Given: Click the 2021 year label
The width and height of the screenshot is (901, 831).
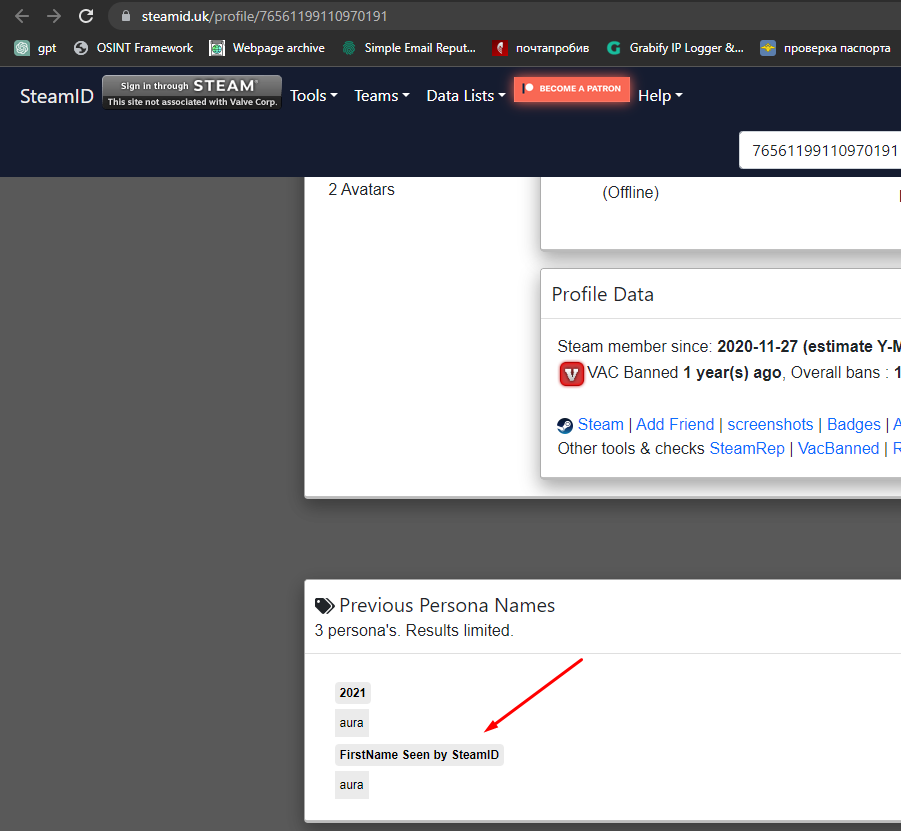Looking at the screenshot, I should coord(352,693).
